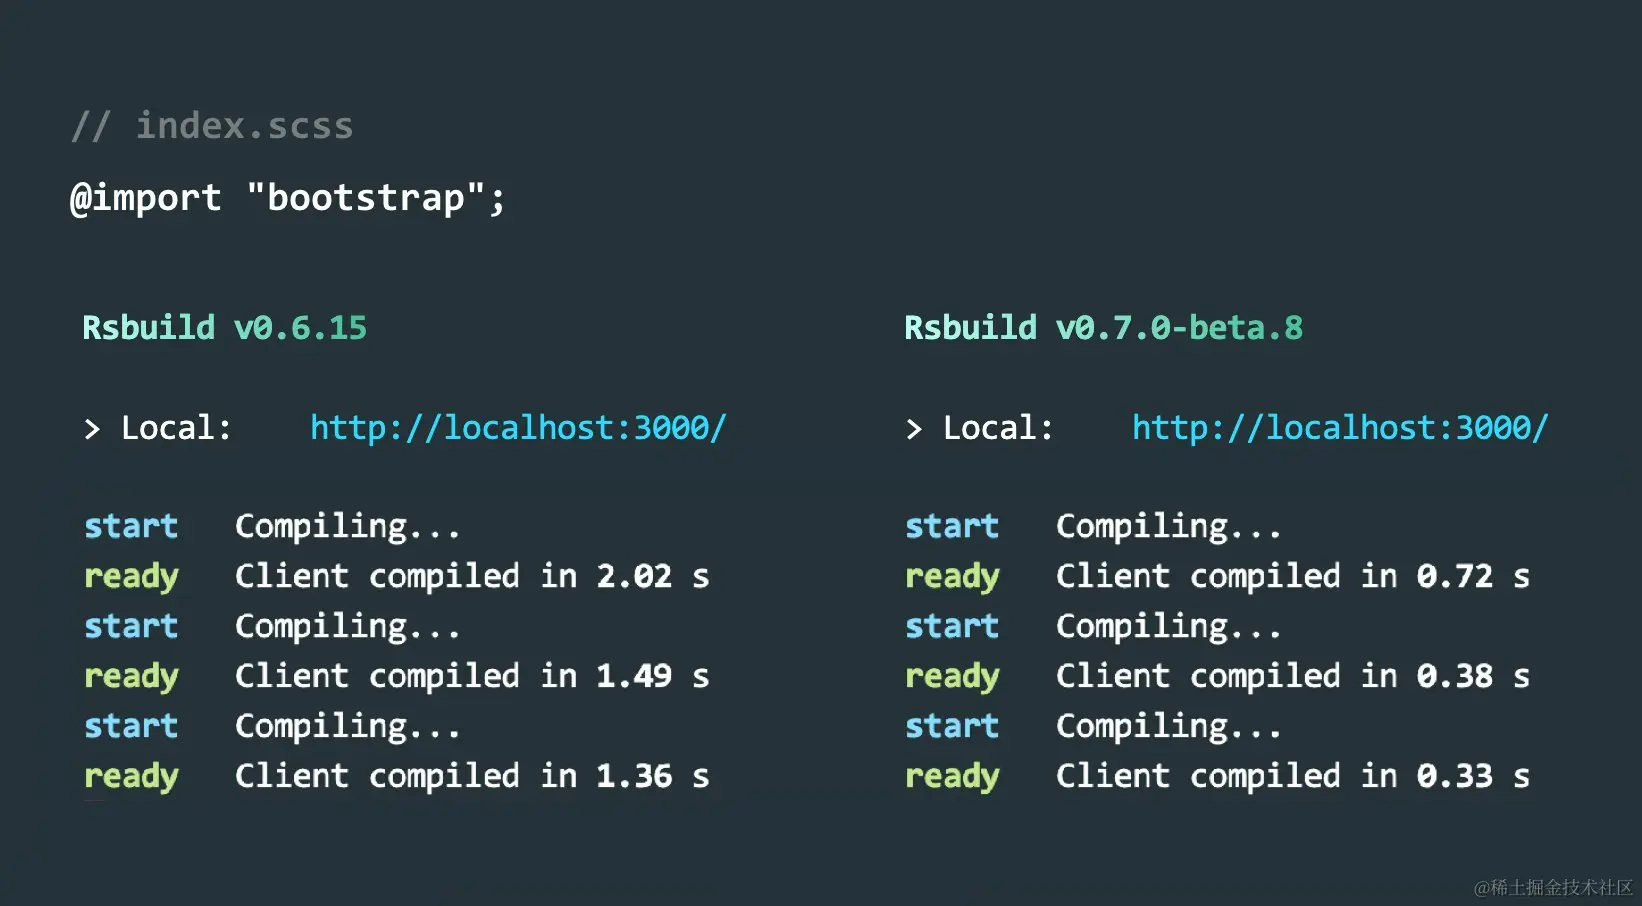Select the '@import "bootstrap";' code line
Viewport: 1642px width, 906px height.
point(288,198)
